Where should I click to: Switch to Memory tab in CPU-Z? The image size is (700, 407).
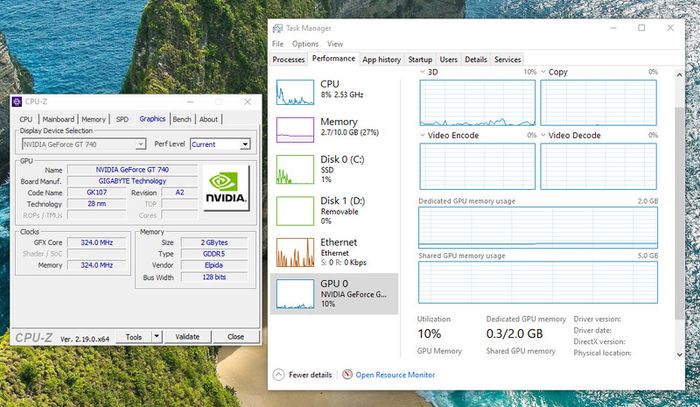coord(93,119)
